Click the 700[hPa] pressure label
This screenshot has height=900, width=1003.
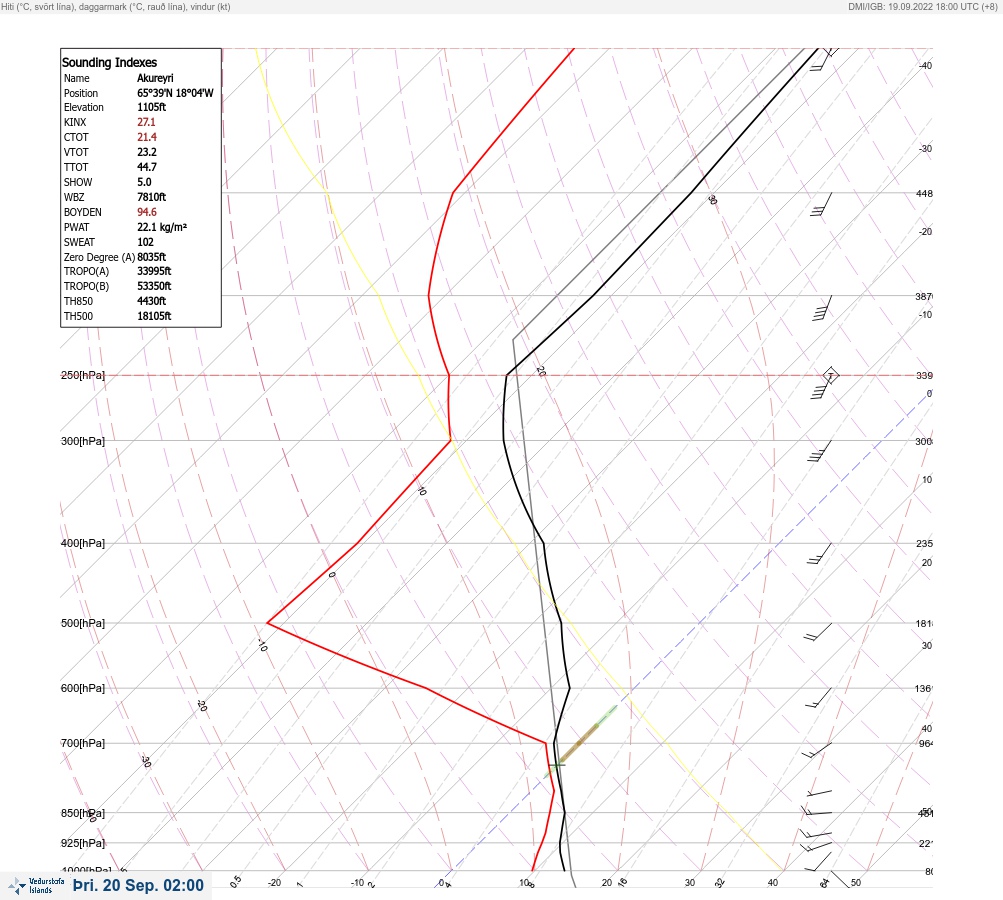click(83, 743)
